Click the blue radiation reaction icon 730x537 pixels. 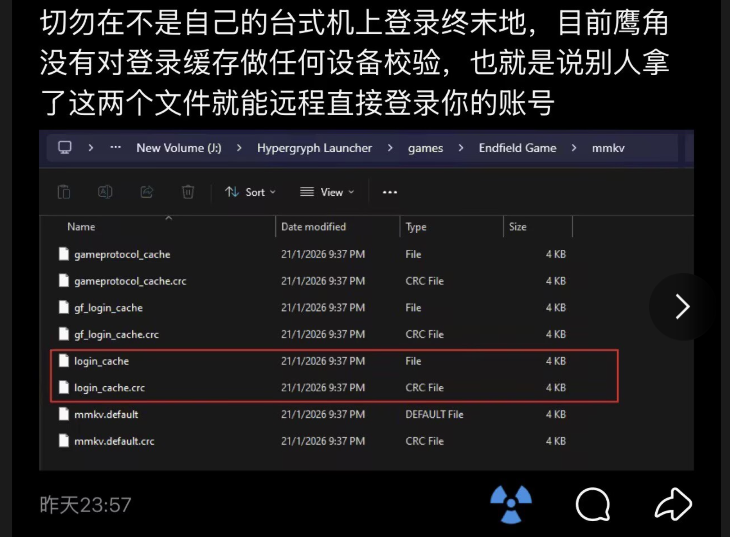[513, 503]
